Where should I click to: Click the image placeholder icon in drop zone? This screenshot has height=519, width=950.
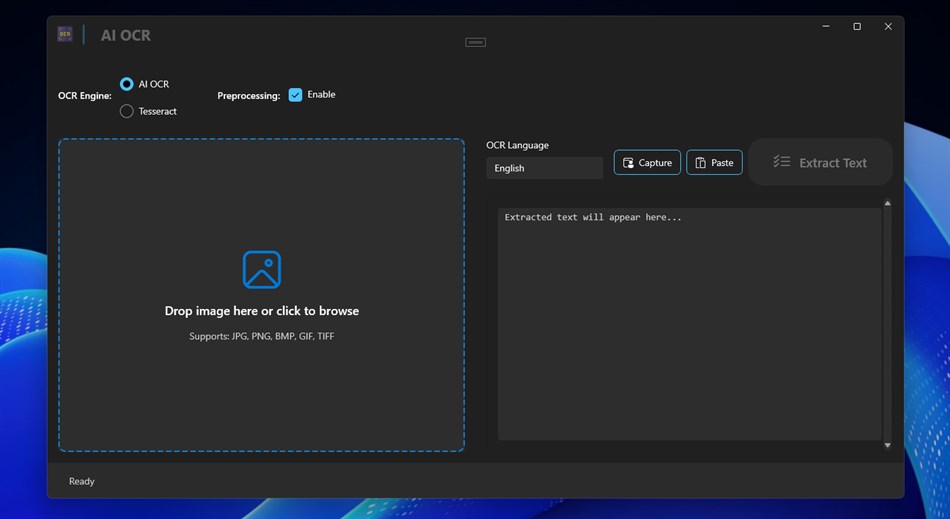262,269
